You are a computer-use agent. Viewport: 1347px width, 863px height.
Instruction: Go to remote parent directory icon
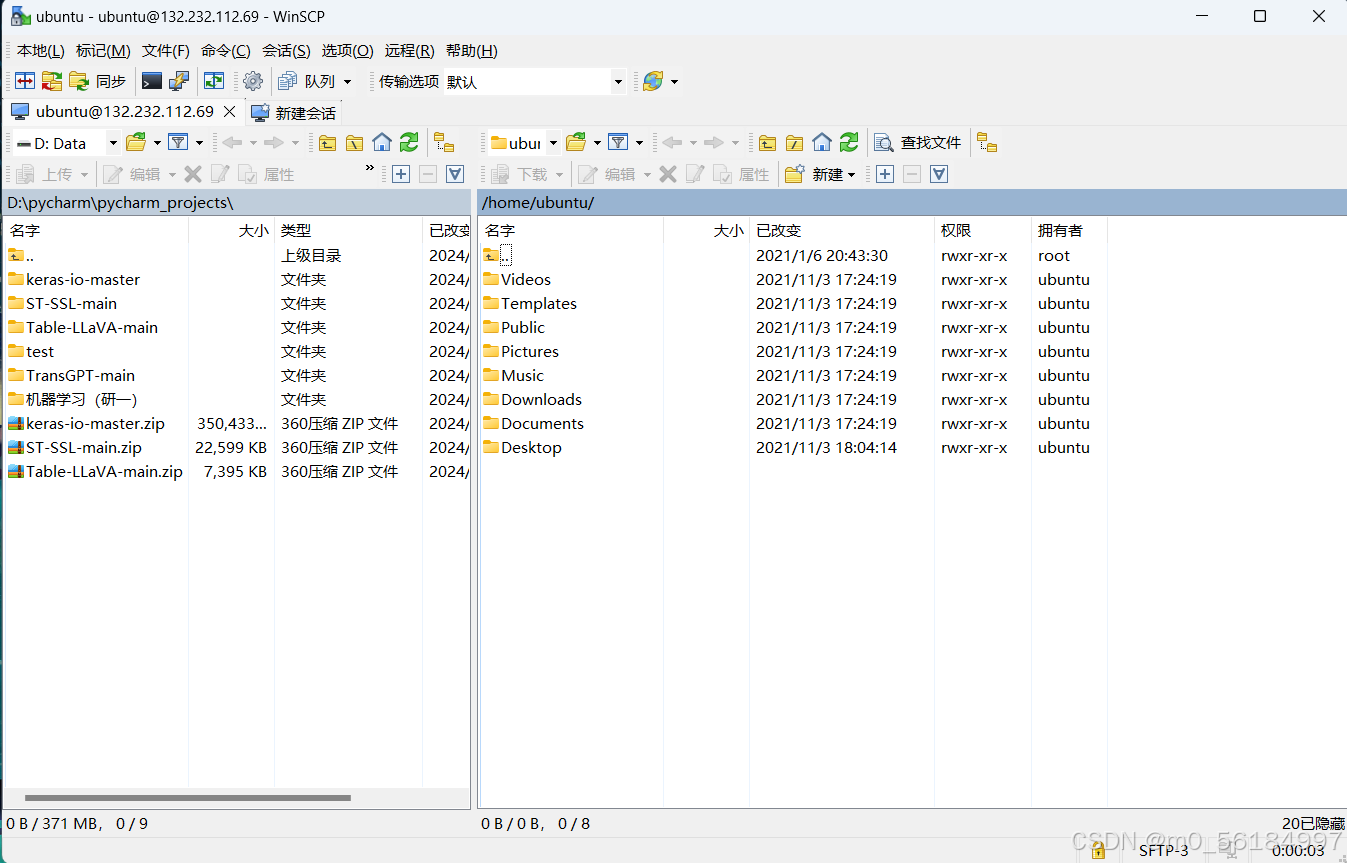(x=767, y=143)
